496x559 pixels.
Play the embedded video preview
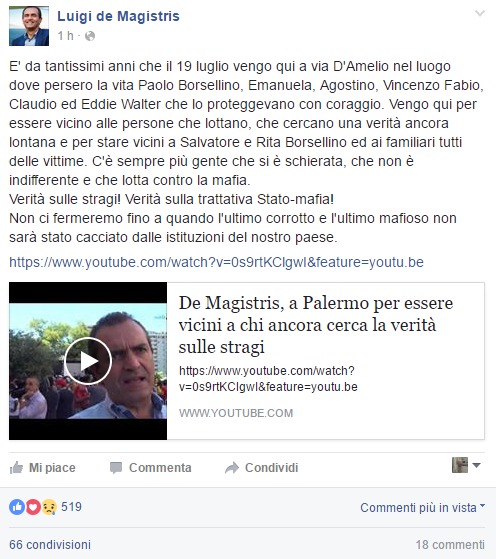coord(88,361)
